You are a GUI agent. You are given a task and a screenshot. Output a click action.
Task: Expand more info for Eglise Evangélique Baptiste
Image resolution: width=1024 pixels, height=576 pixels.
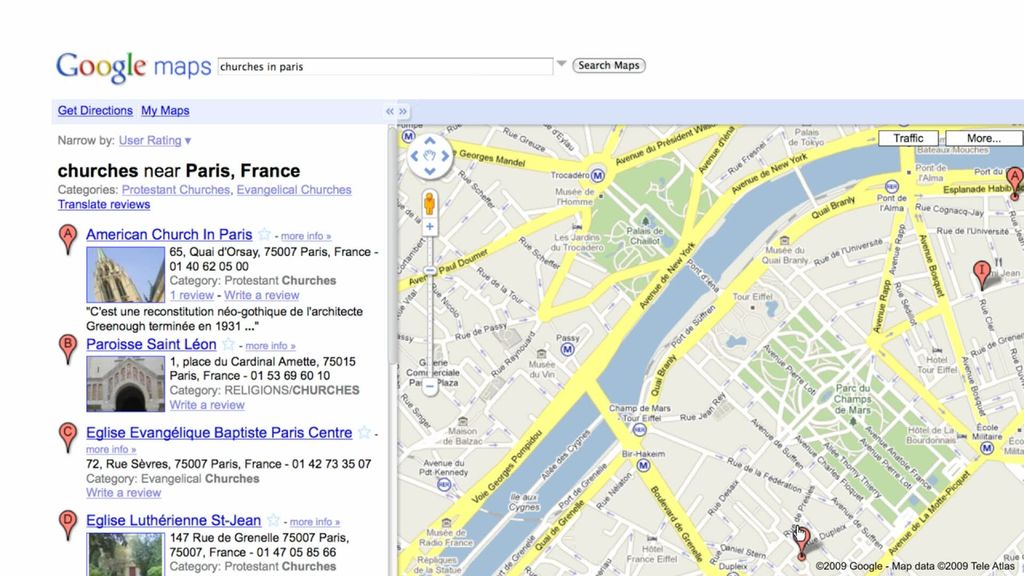point(111,449)
